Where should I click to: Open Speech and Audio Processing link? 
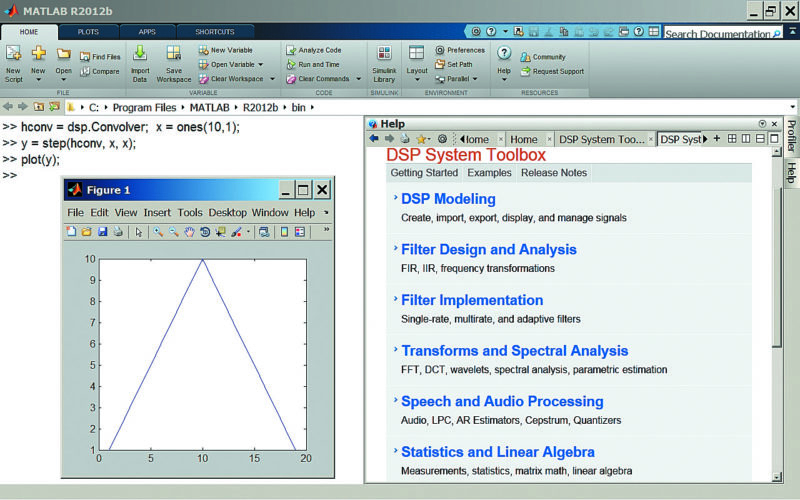point(502,401)
